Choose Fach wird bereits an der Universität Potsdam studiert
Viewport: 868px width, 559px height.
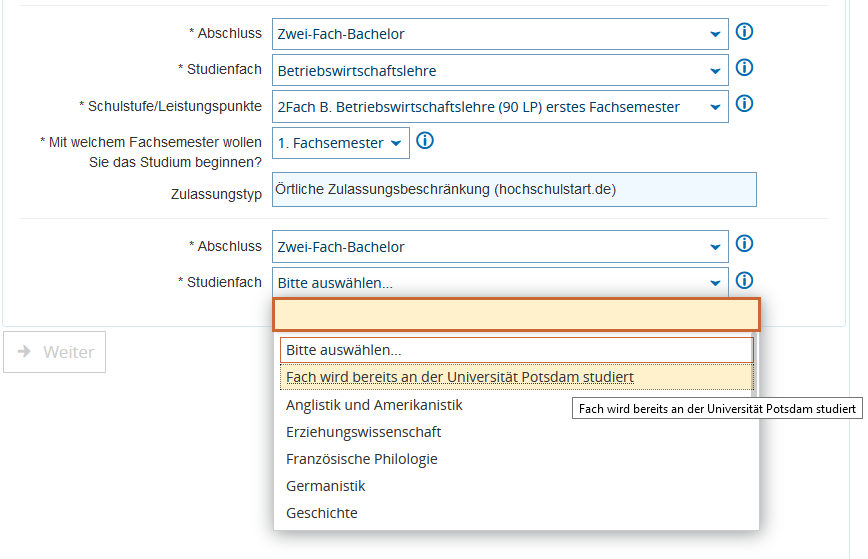coord(516,377)
